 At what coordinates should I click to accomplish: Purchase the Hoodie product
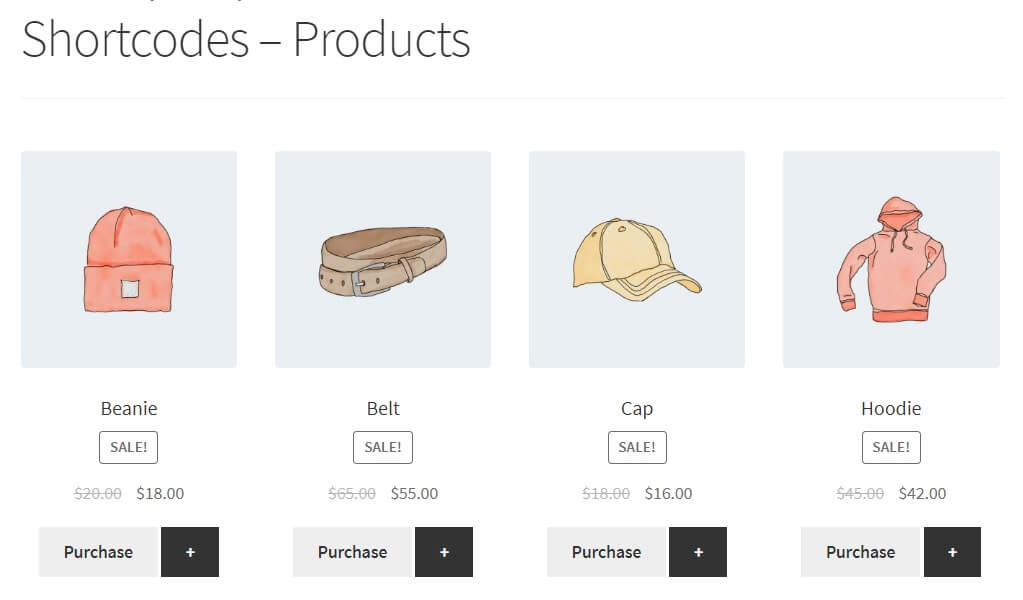861,552
